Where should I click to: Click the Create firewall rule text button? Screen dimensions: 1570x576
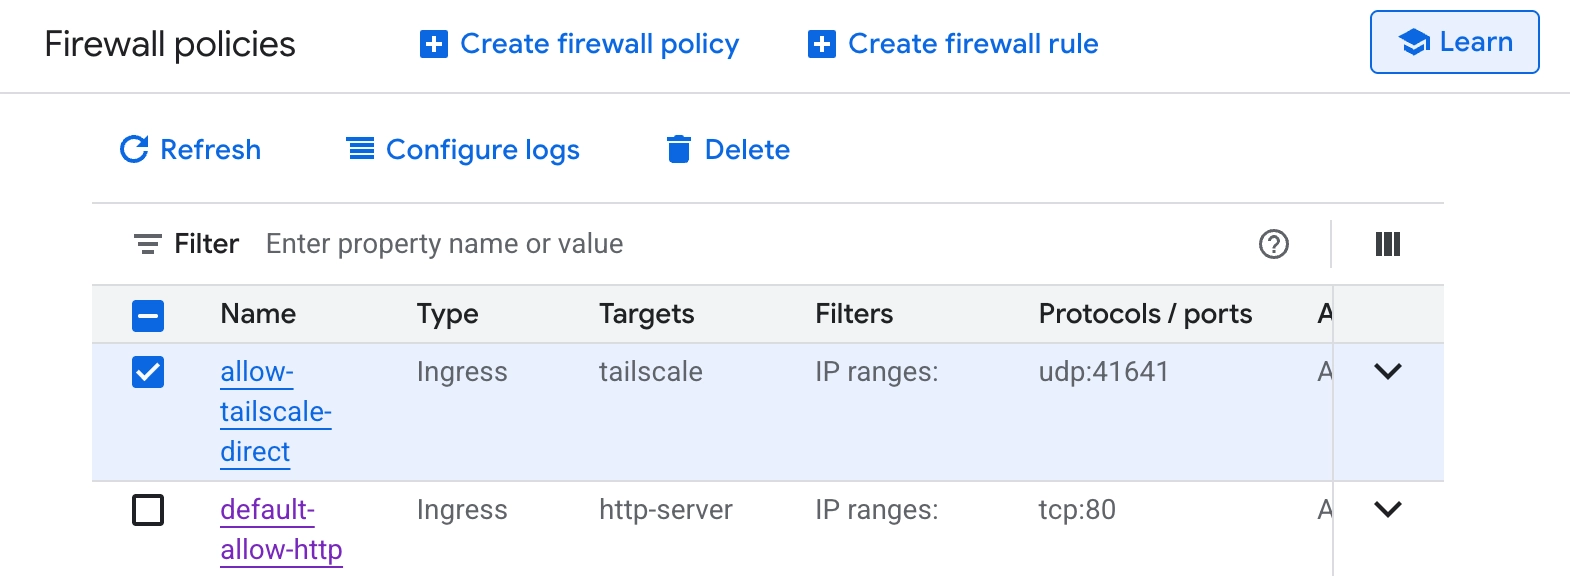point(972,44)
